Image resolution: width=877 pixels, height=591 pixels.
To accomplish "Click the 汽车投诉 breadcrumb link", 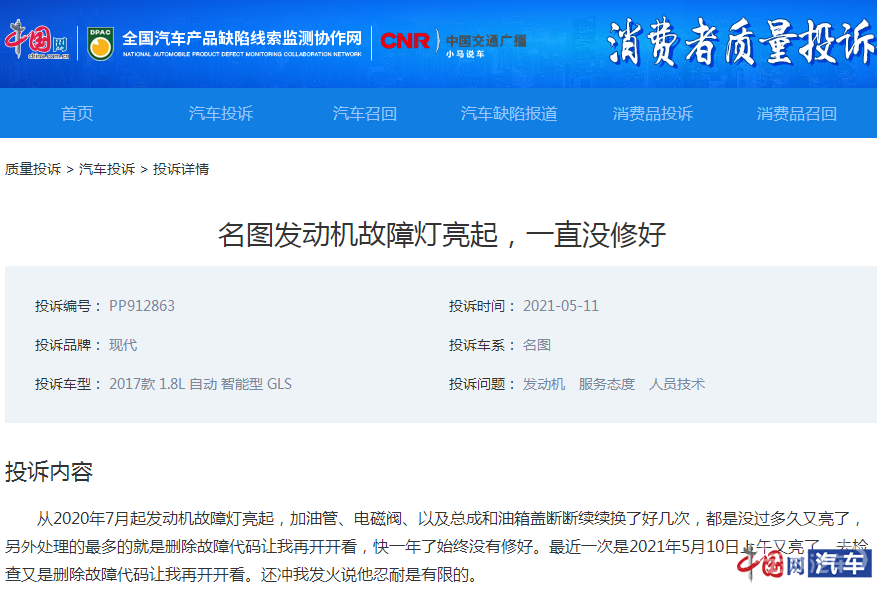I will (107, 169).
